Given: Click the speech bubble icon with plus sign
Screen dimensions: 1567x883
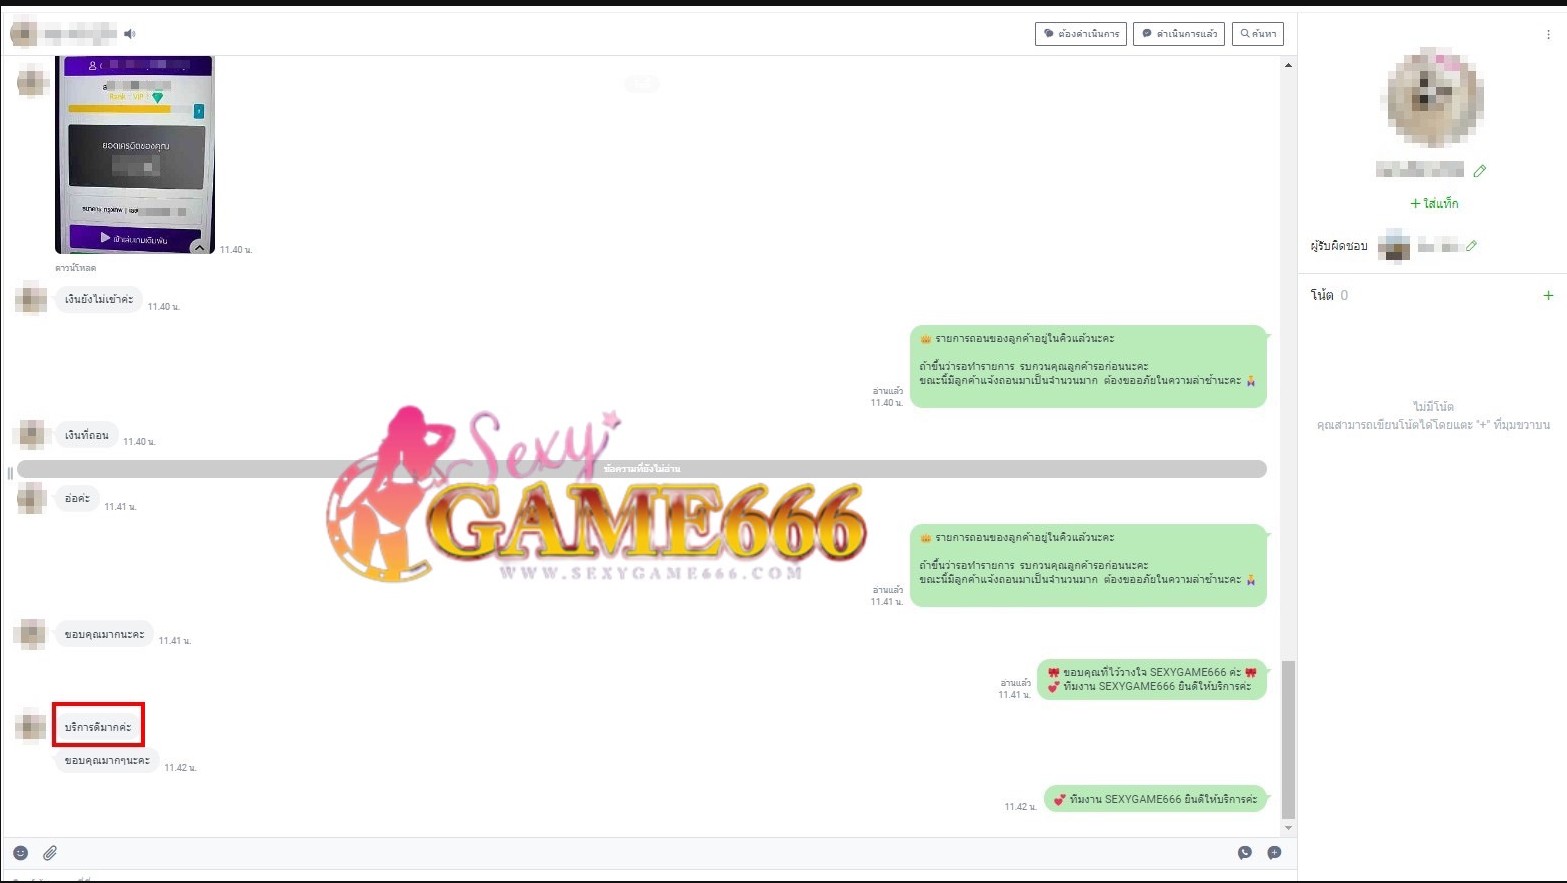Looking at the screenshot, I should [x=1274, y=852].
